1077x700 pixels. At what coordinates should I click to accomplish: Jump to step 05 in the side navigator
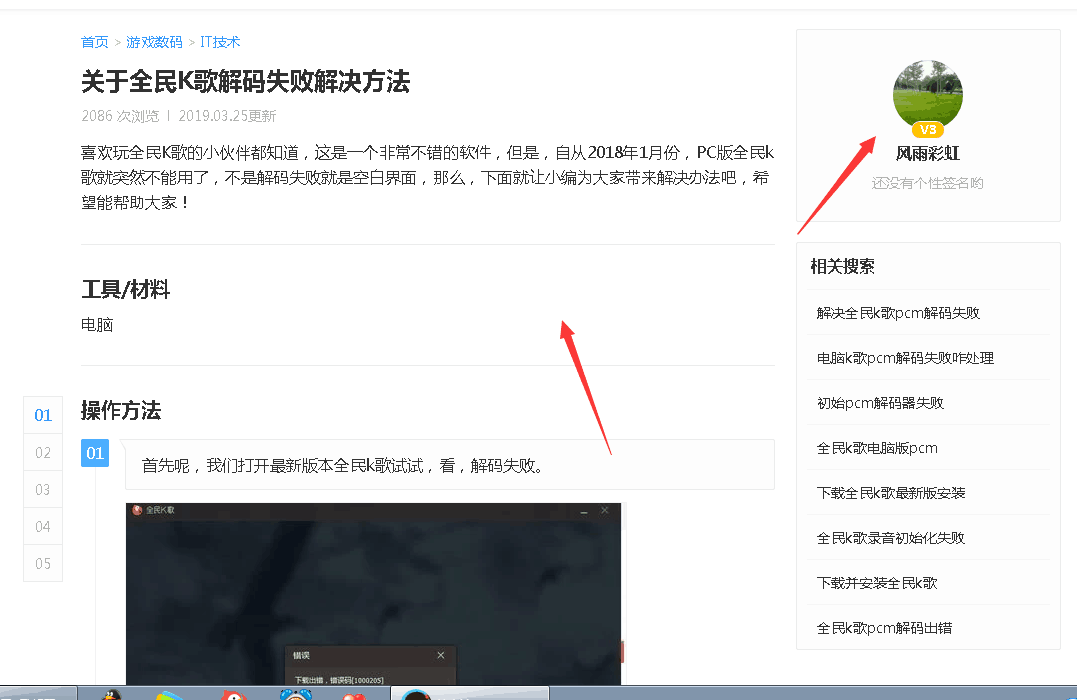(x=43, y=564)
